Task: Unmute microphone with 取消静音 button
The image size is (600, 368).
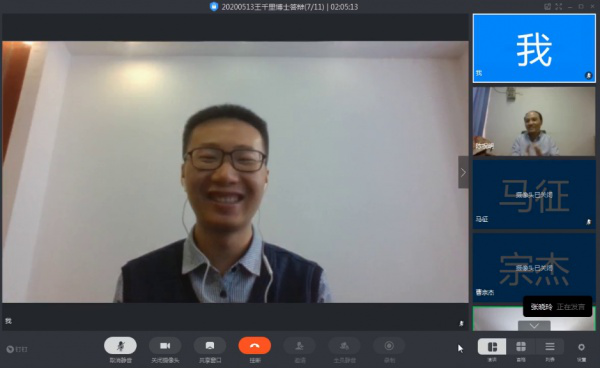Action: (120, 346)
